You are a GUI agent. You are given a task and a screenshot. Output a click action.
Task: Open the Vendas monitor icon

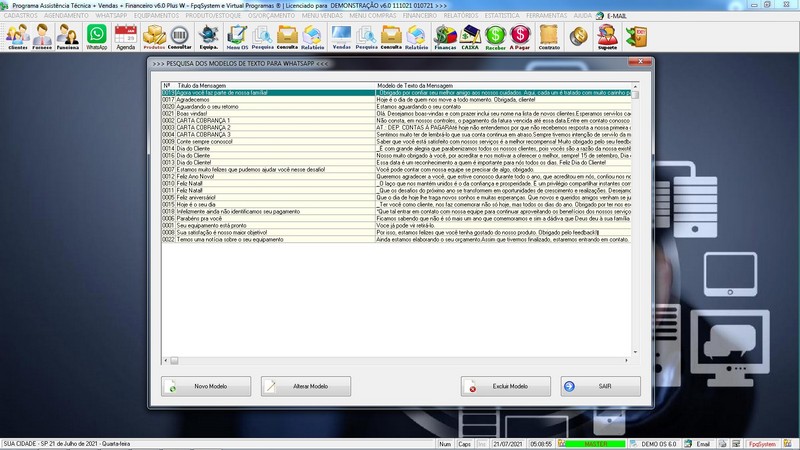pyautogui.click(x=341, y=37)
